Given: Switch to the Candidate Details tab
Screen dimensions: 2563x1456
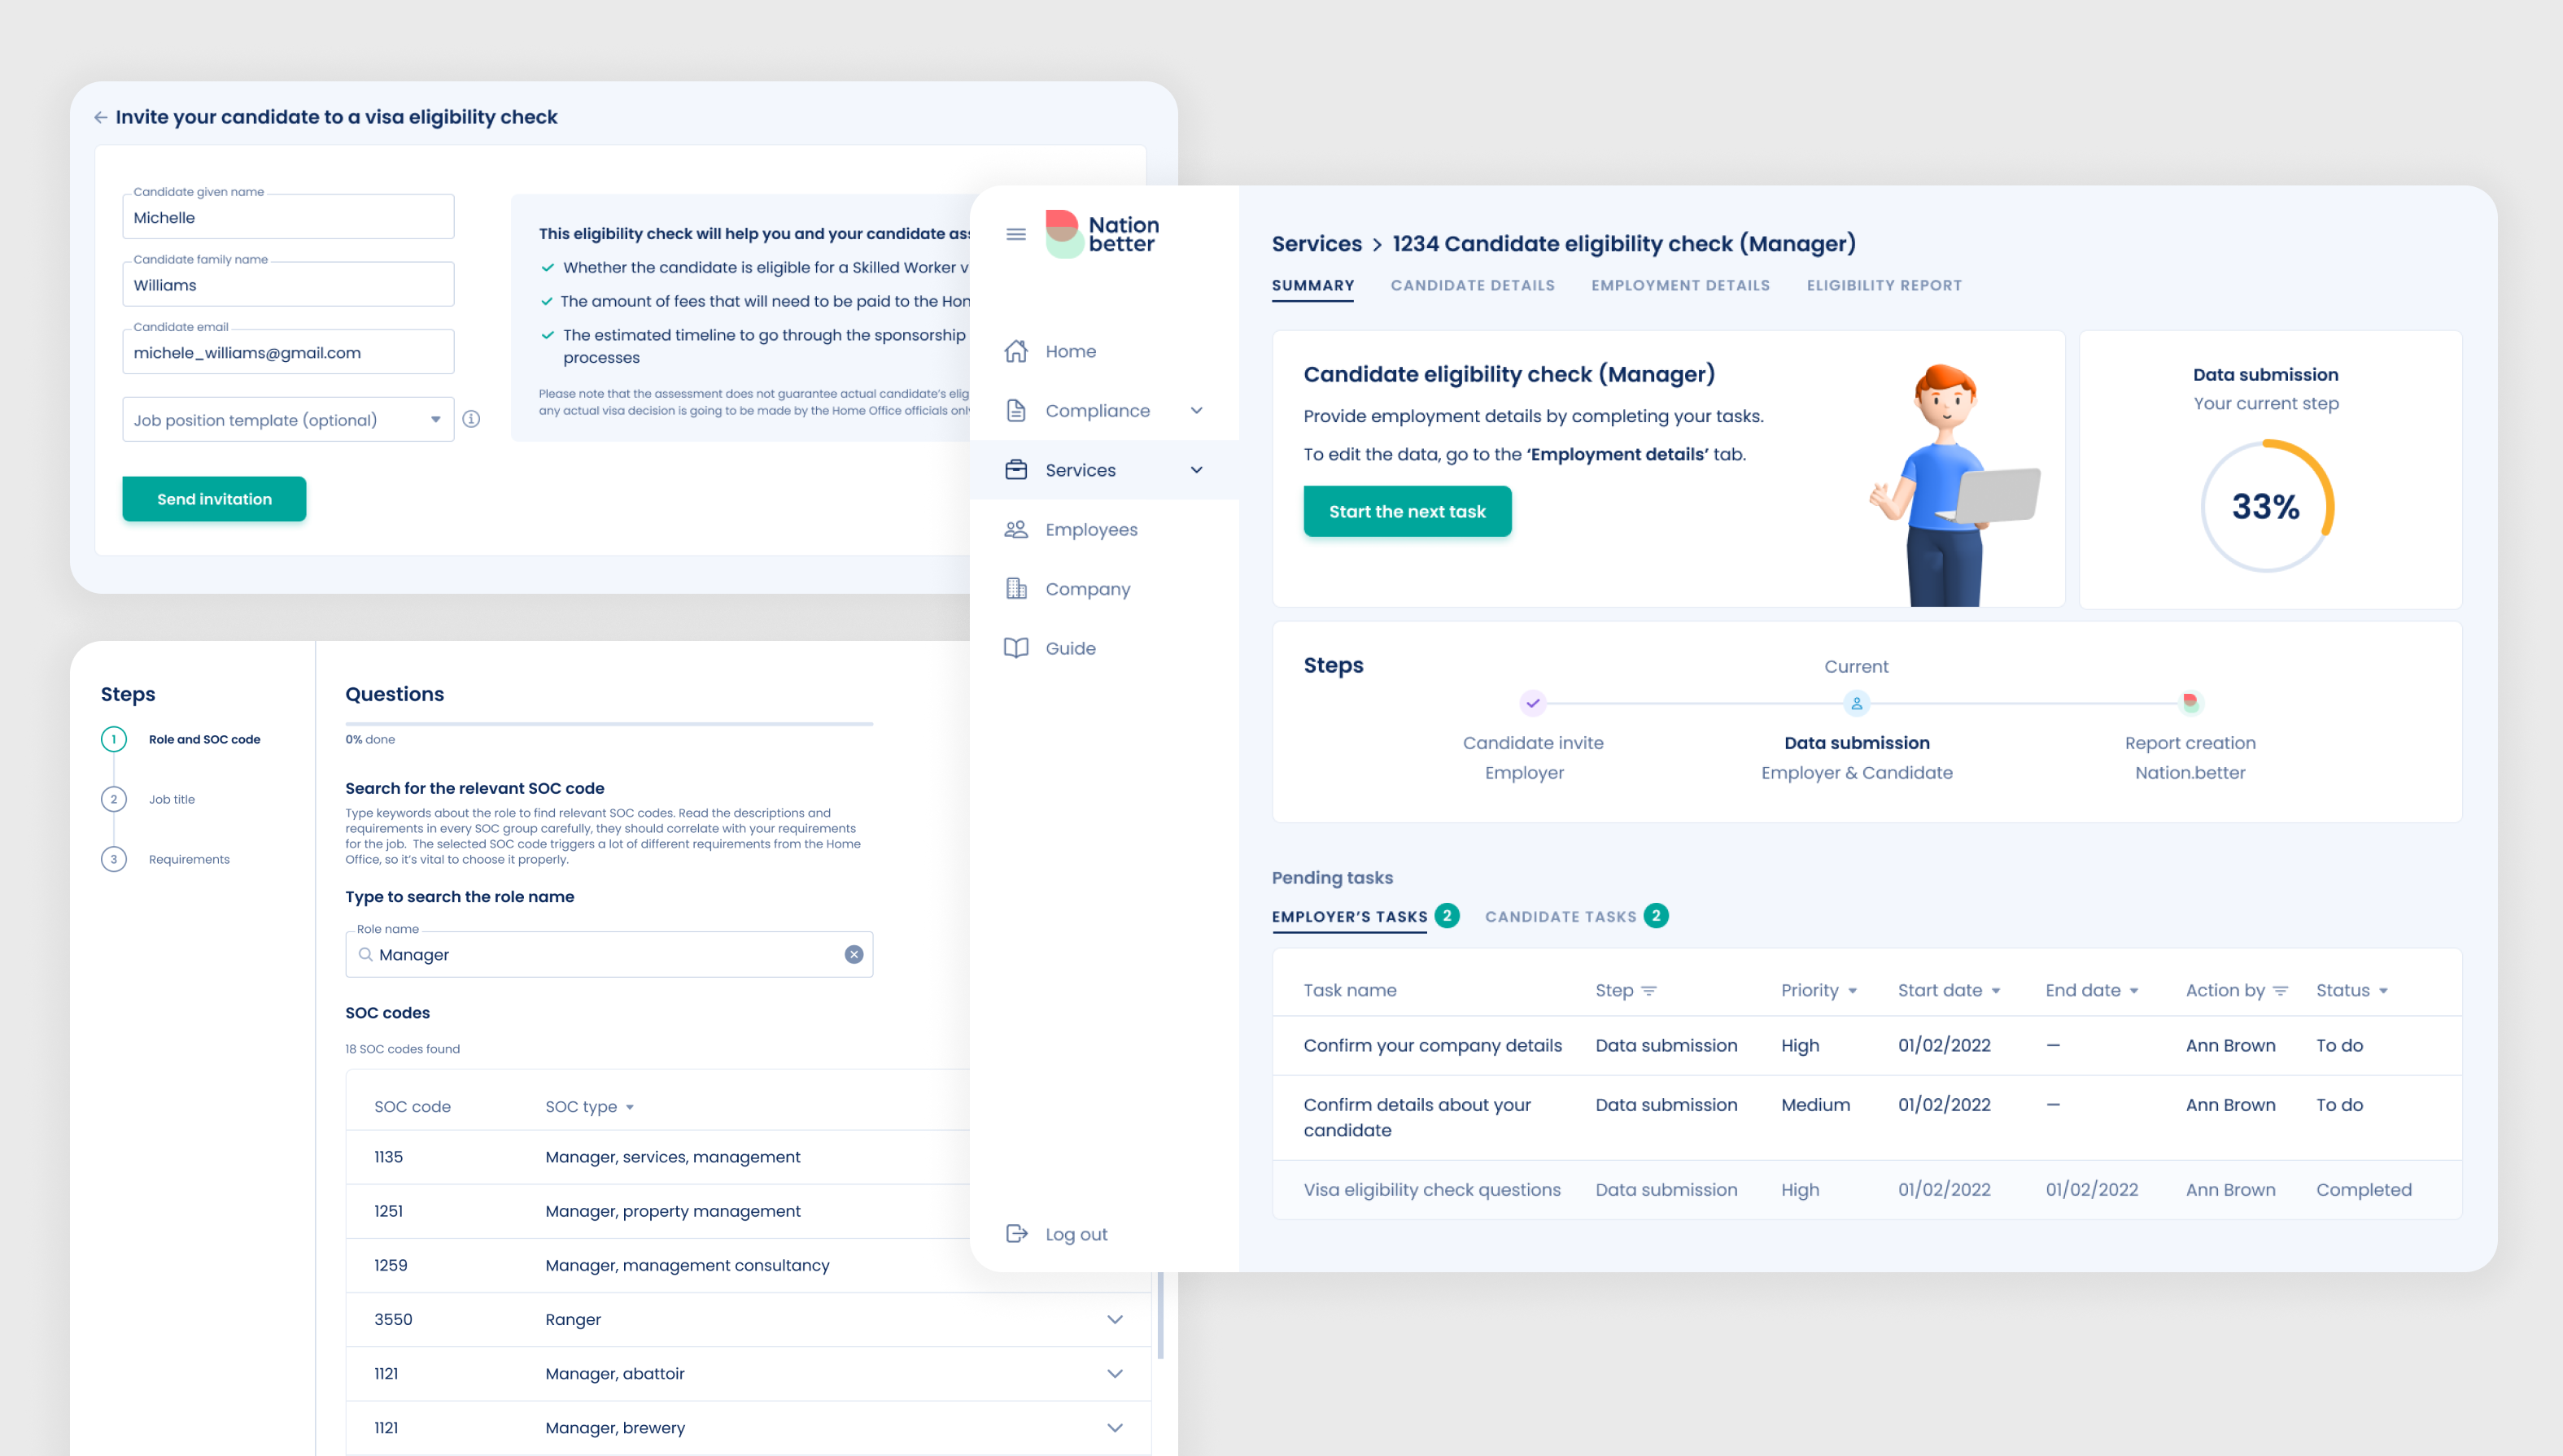Looking at the screenshot, I should click(x=1472, y=285).
